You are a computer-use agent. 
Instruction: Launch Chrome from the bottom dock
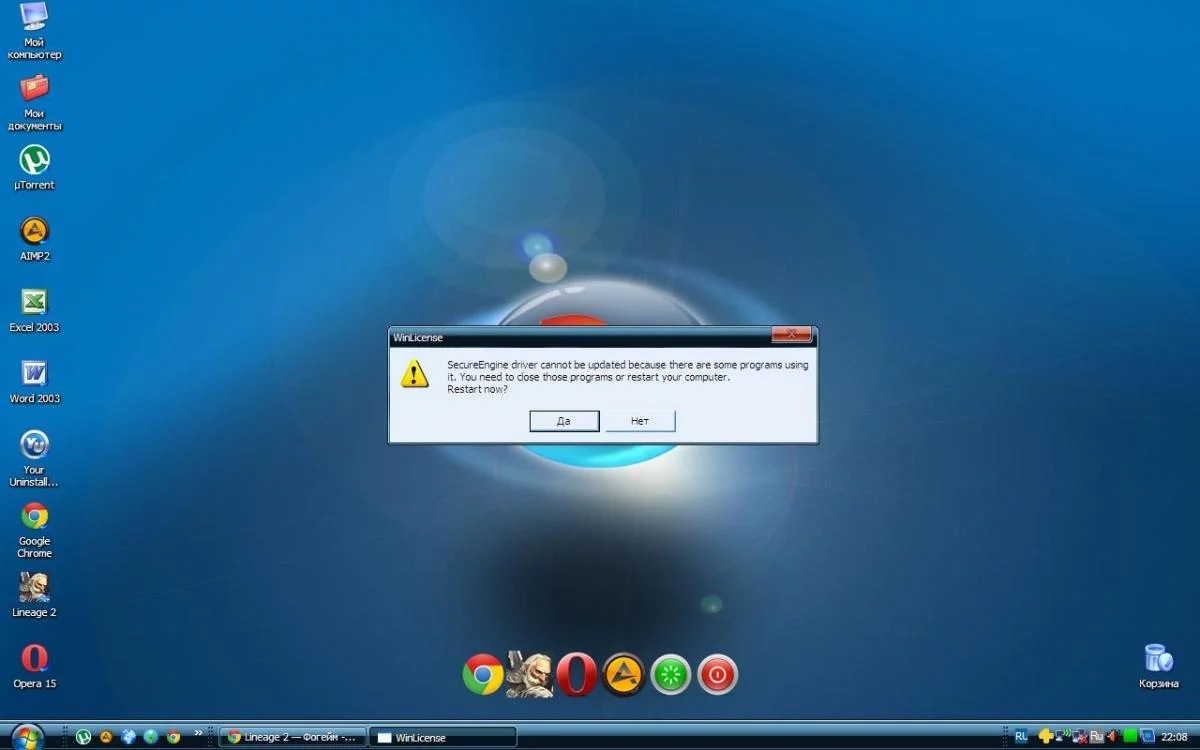pos(483,675)
